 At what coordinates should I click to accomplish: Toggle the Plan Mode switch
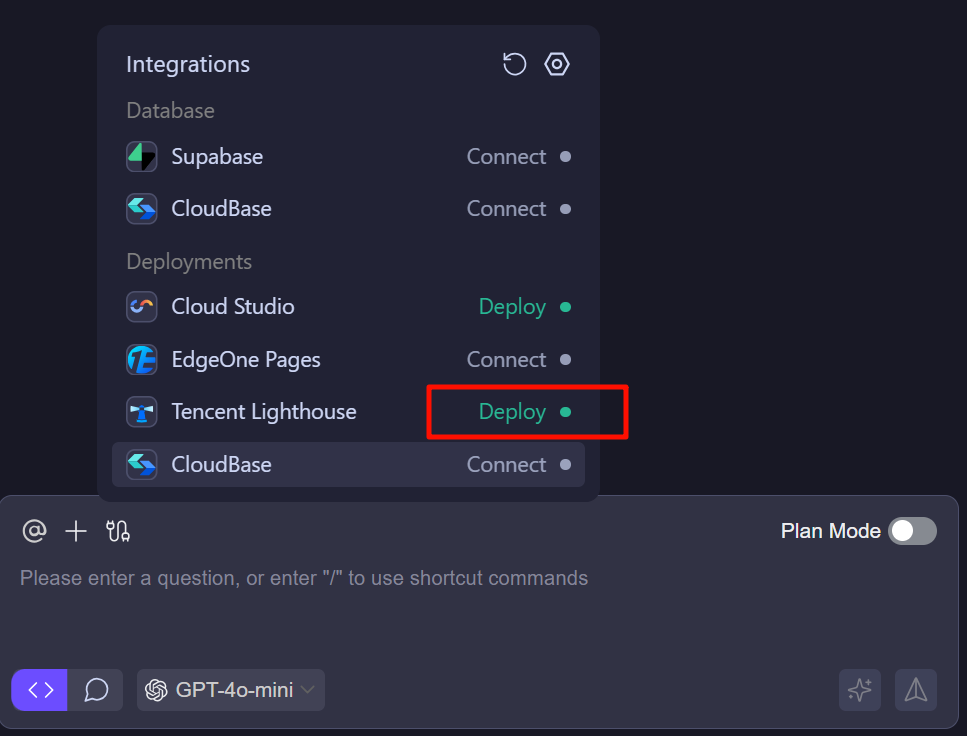(912, 531)
